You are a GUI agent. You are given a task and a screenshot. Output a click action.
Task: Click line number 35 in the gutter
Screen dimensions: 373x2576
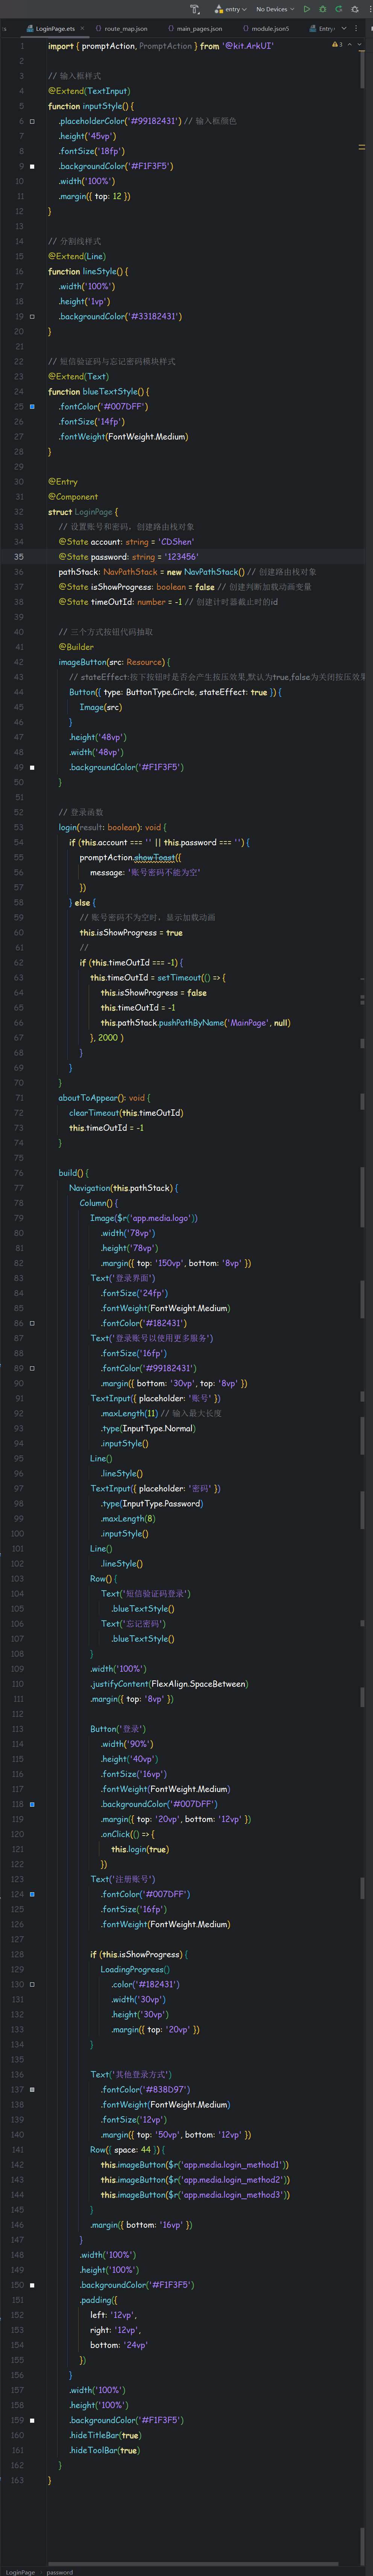(19, 557)
